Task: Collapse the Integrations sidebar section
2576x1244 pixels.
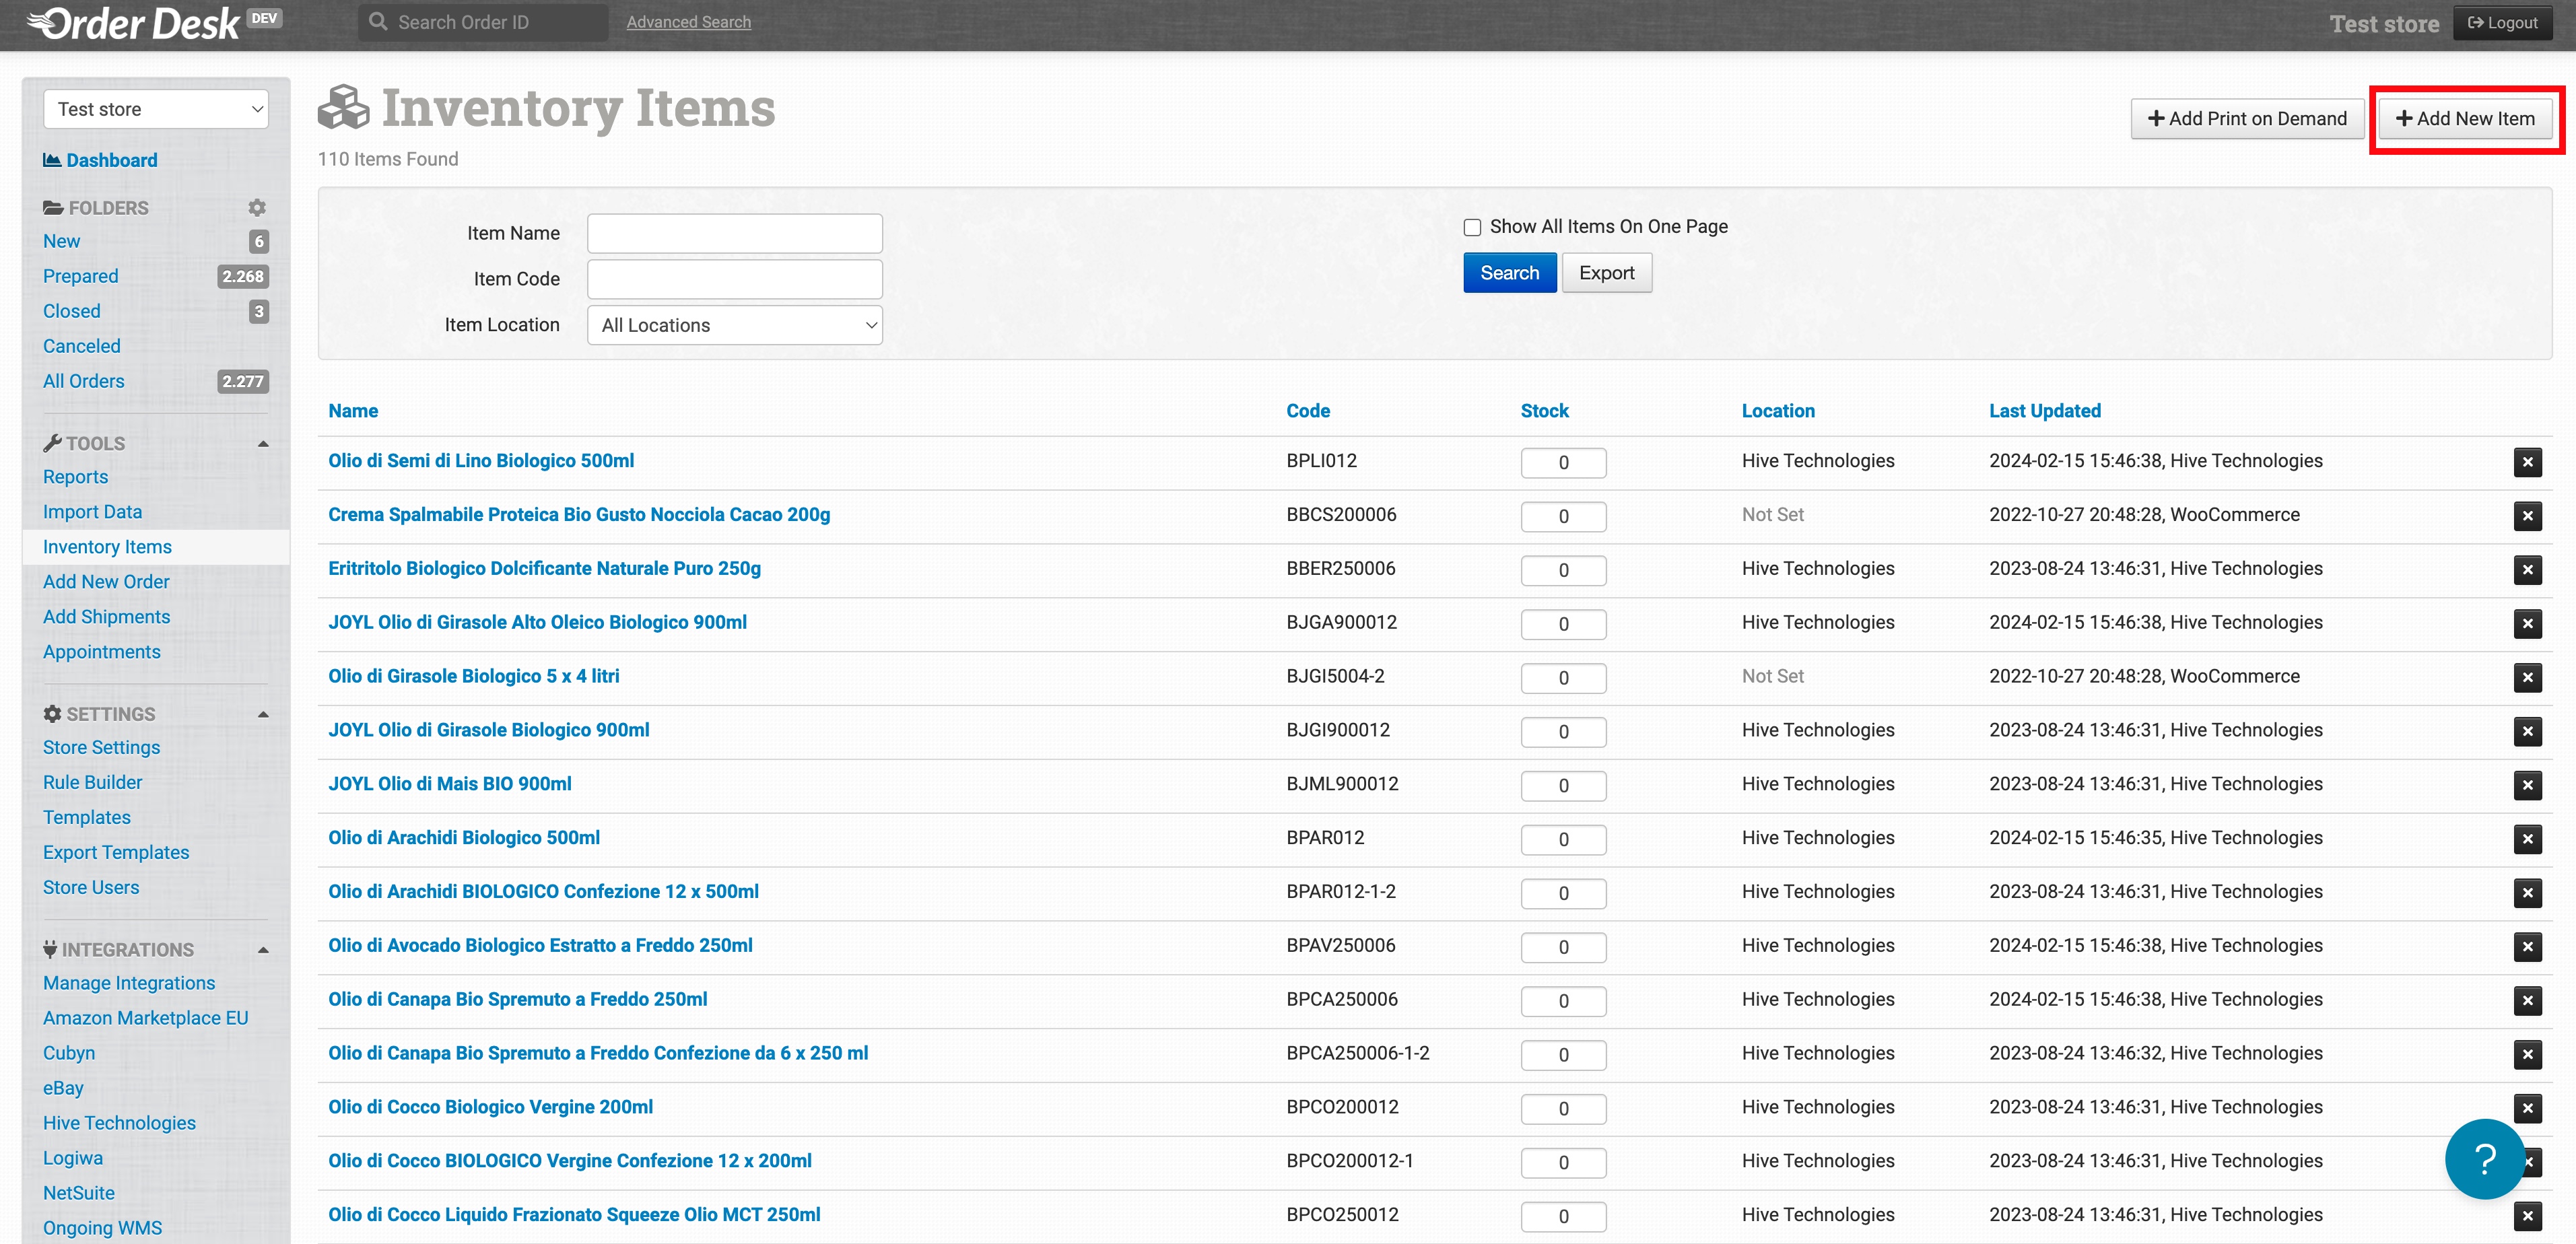Action: coord(263,950)
